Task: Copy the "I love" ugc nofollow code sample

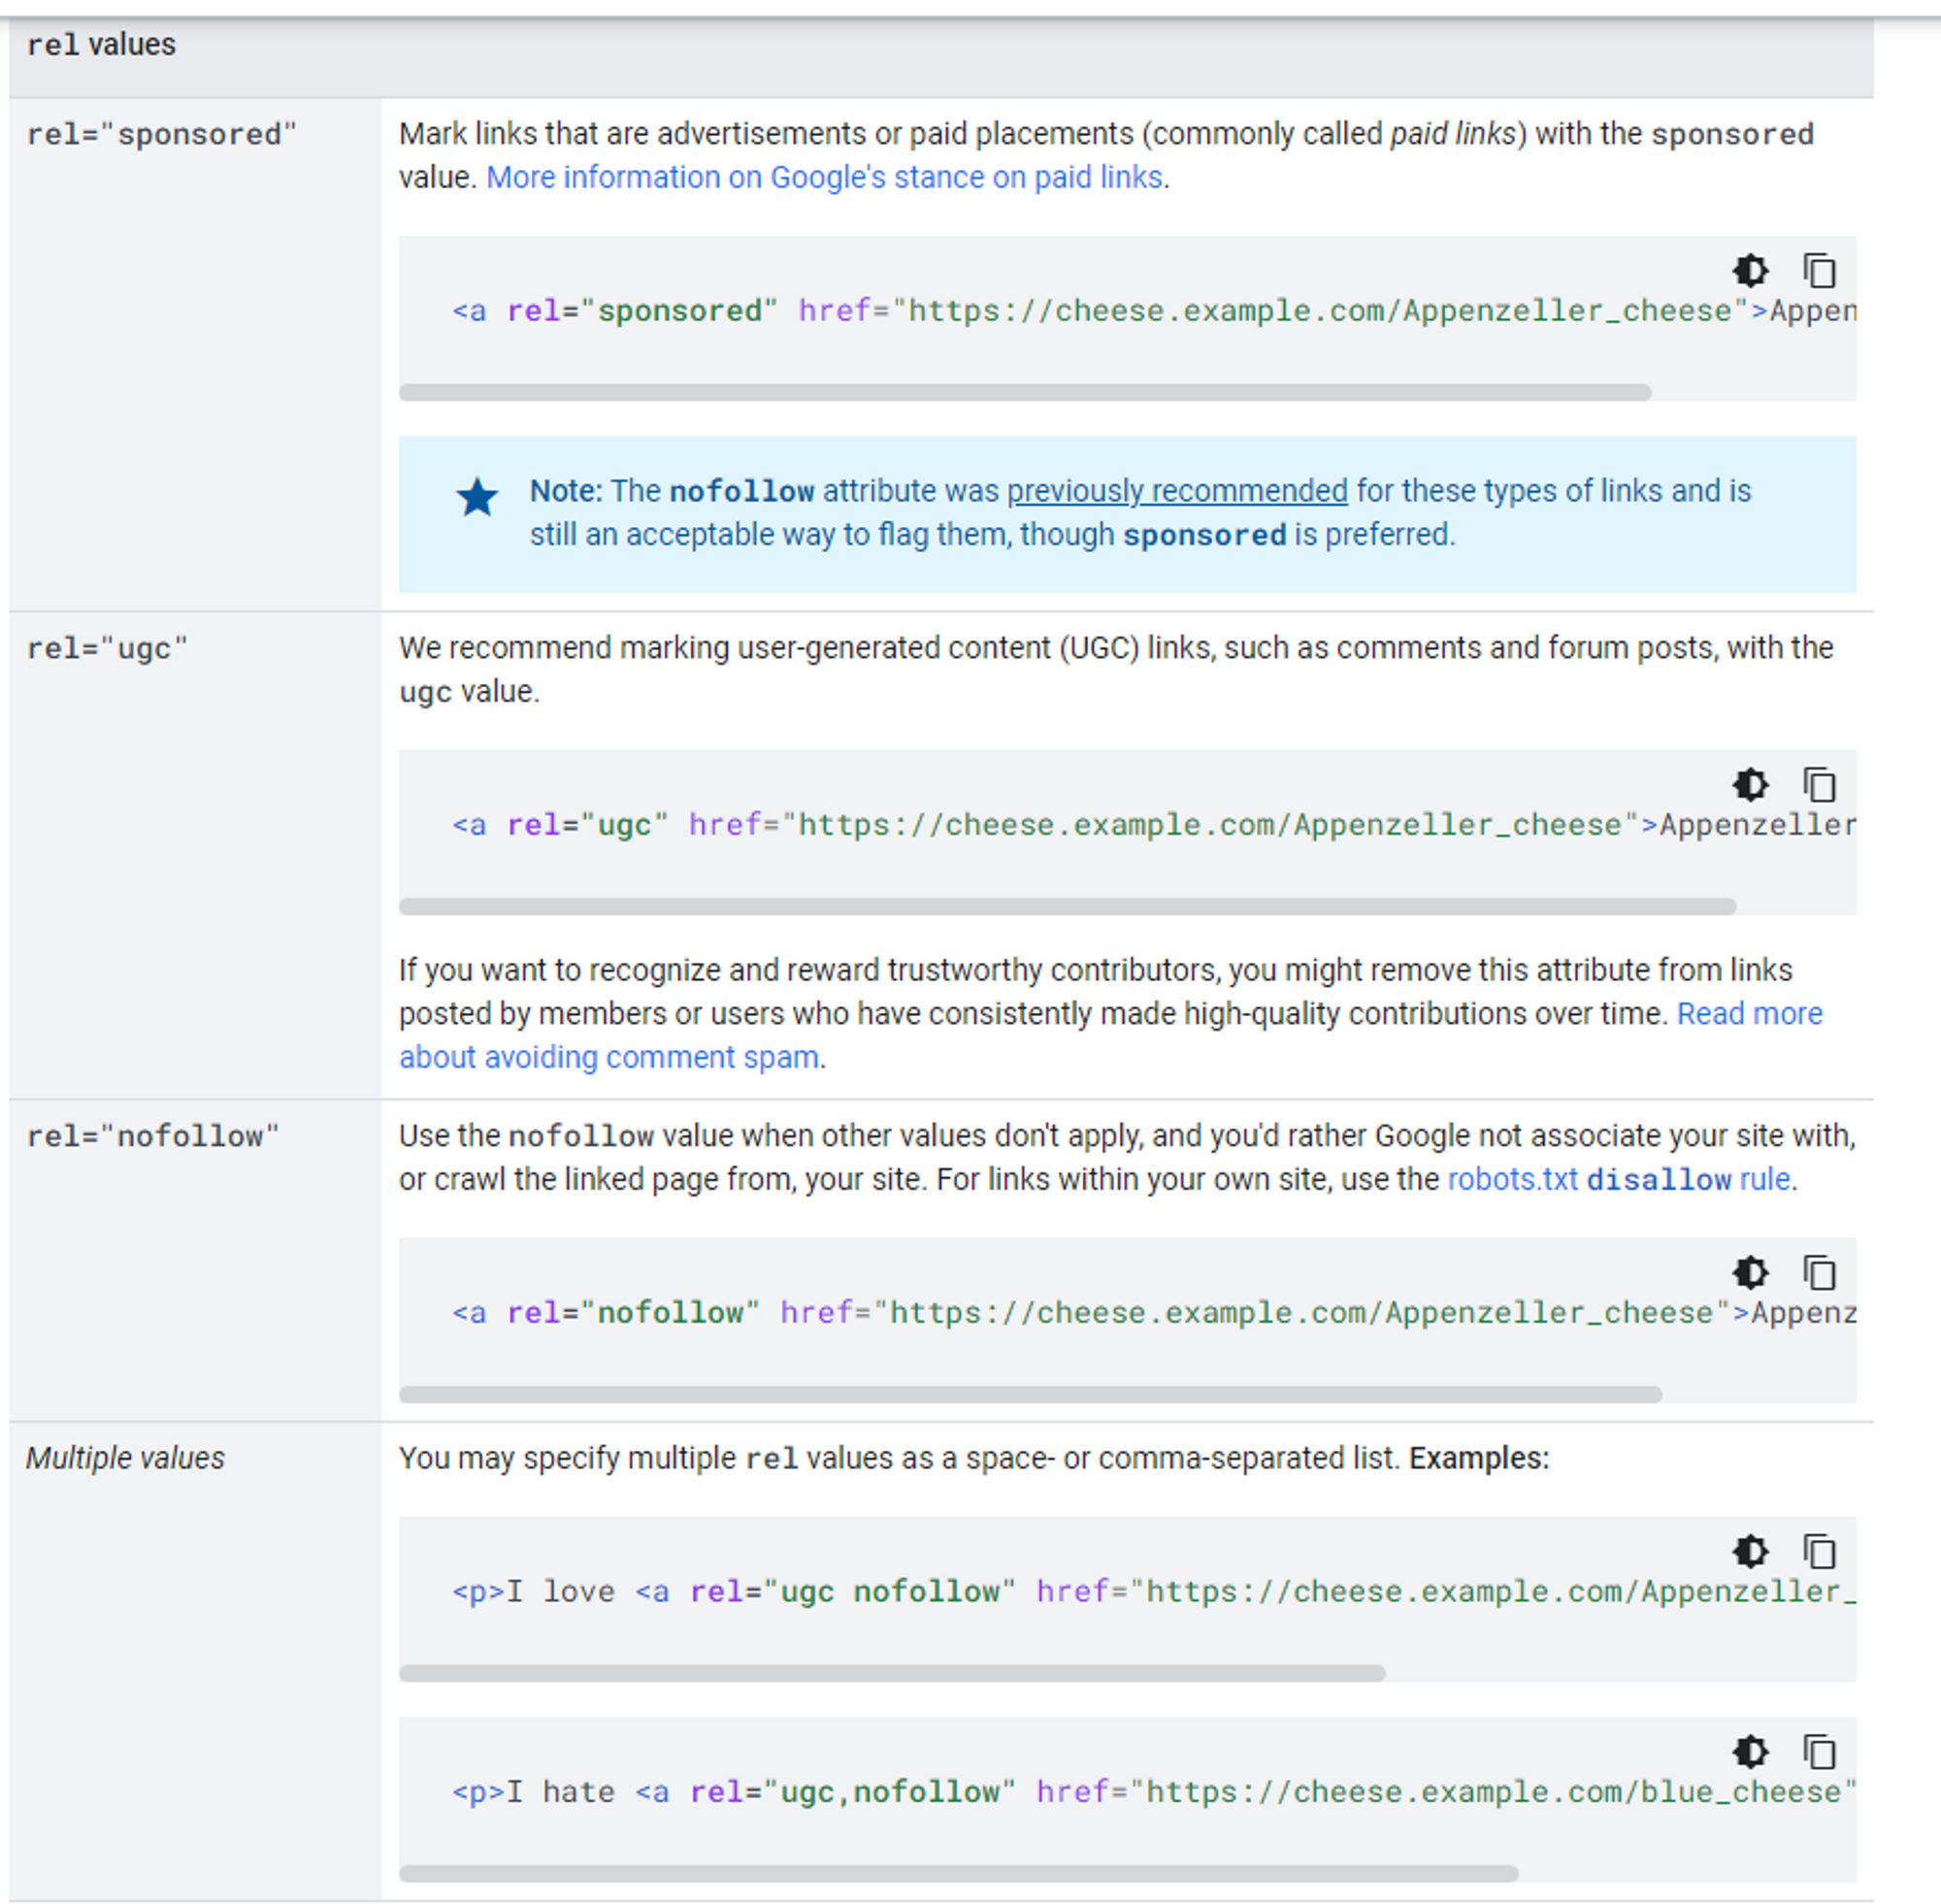Action: click(x=1819, y=1552)
